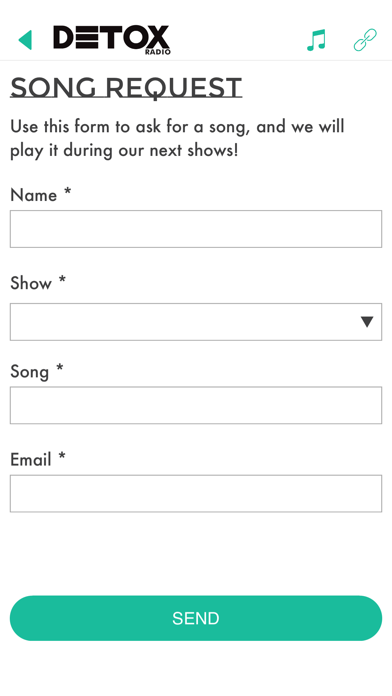Image resolution: width=392 pixels, height=696 pixels.
Task: Expand the Show dropdown triangle arrow
Action: point(367,322)
